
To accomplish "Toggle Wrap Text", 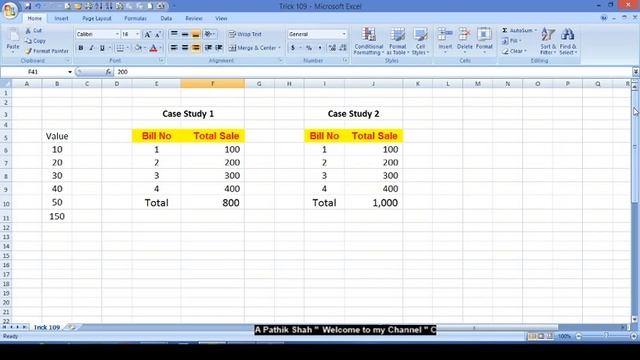I will 245,34.
